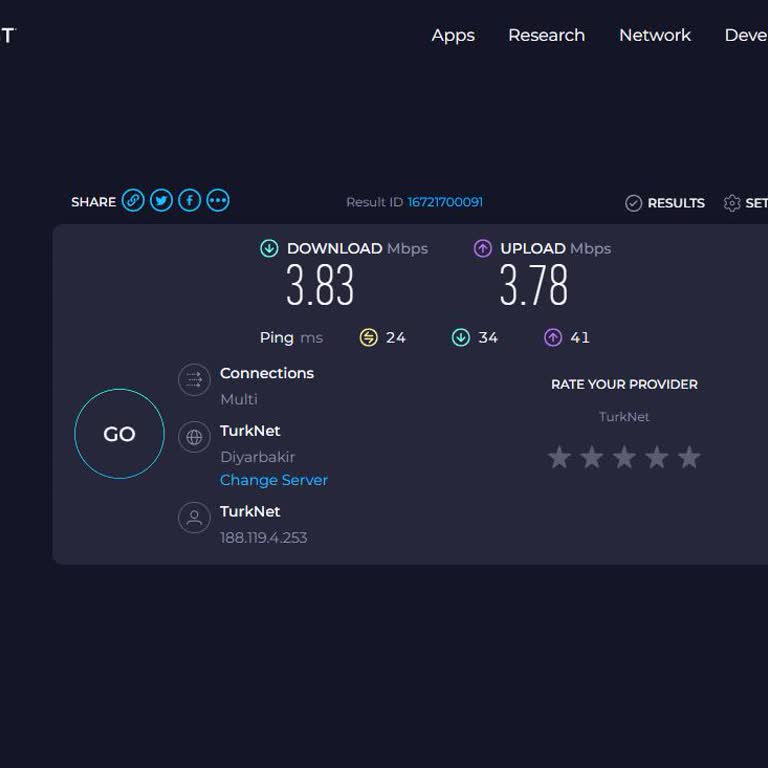The width and height of the screenshot is (768, 768).
Task: Copy the result link via share link icon
Action: (x=133, y=201)
